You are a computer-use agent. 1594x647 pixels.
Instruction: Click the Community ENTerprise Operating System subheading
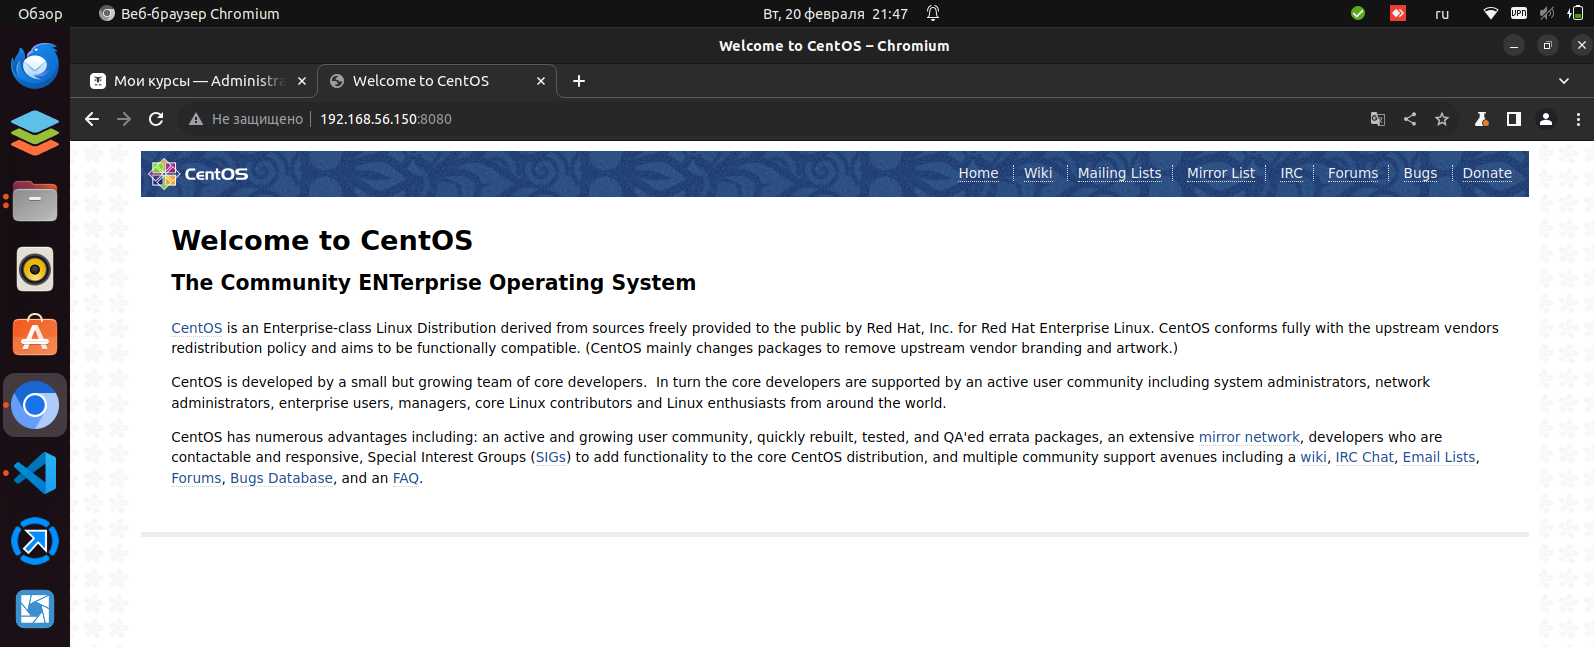(433, 282)
